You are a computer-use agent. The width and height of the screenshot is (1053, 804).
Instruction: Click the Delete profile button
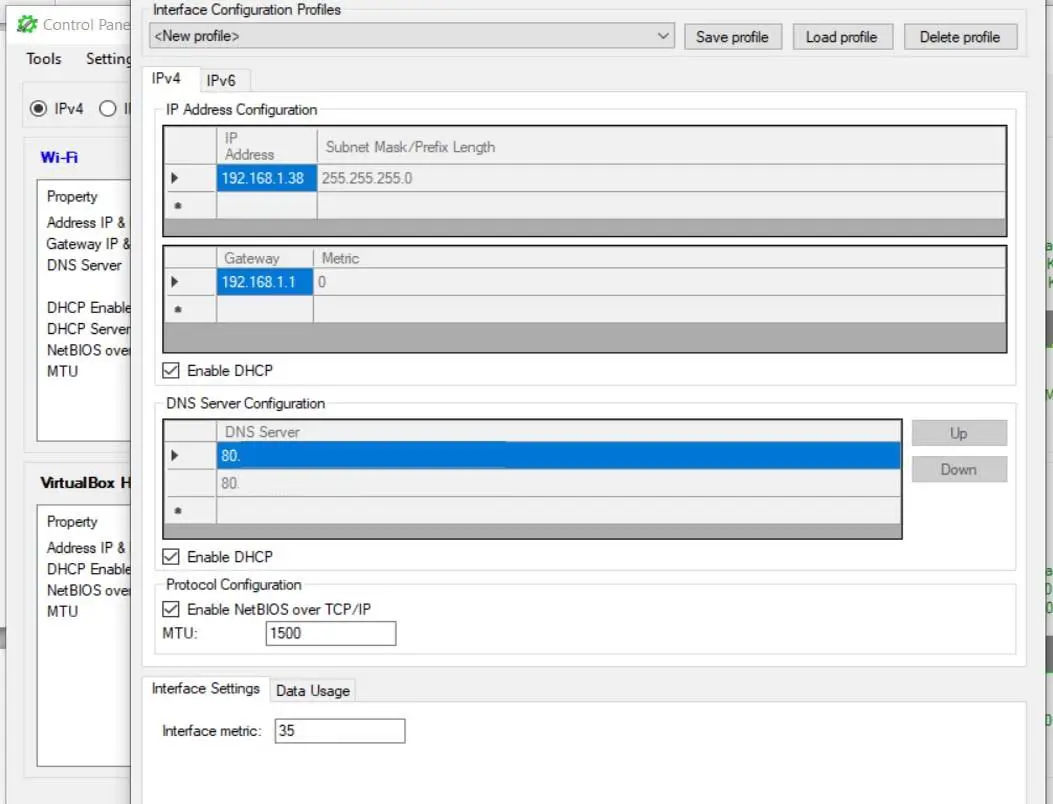(x=960, y=37)
